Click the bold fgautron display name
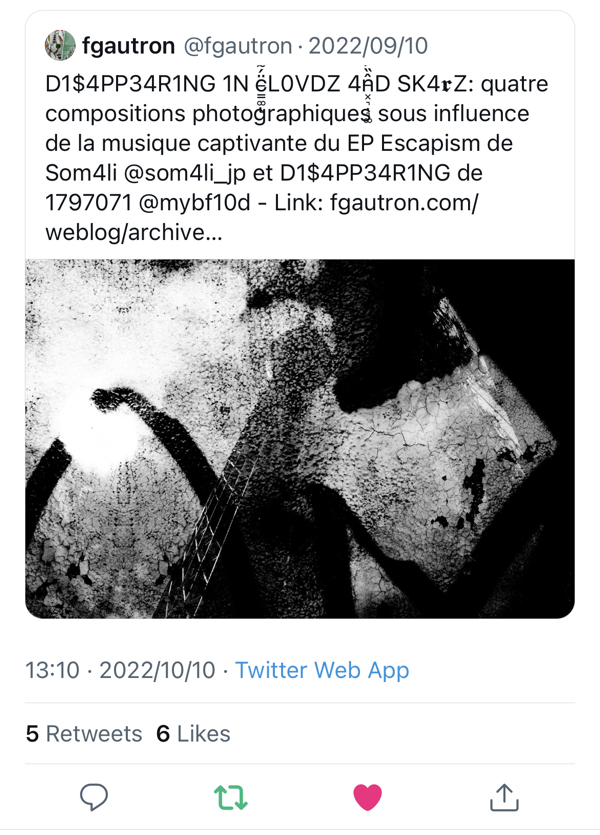The width and height of the screenshot is (600, 835). pyautogui.click(x=128, y=46)
